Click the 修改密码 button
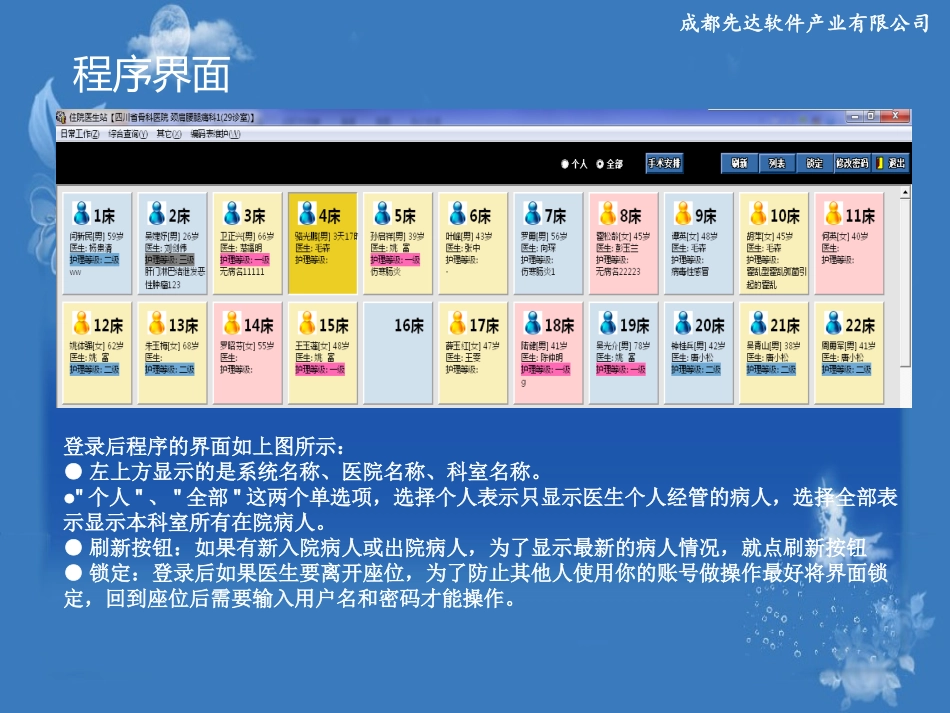Viewport: 950px width, 713px height. (852, 164)
